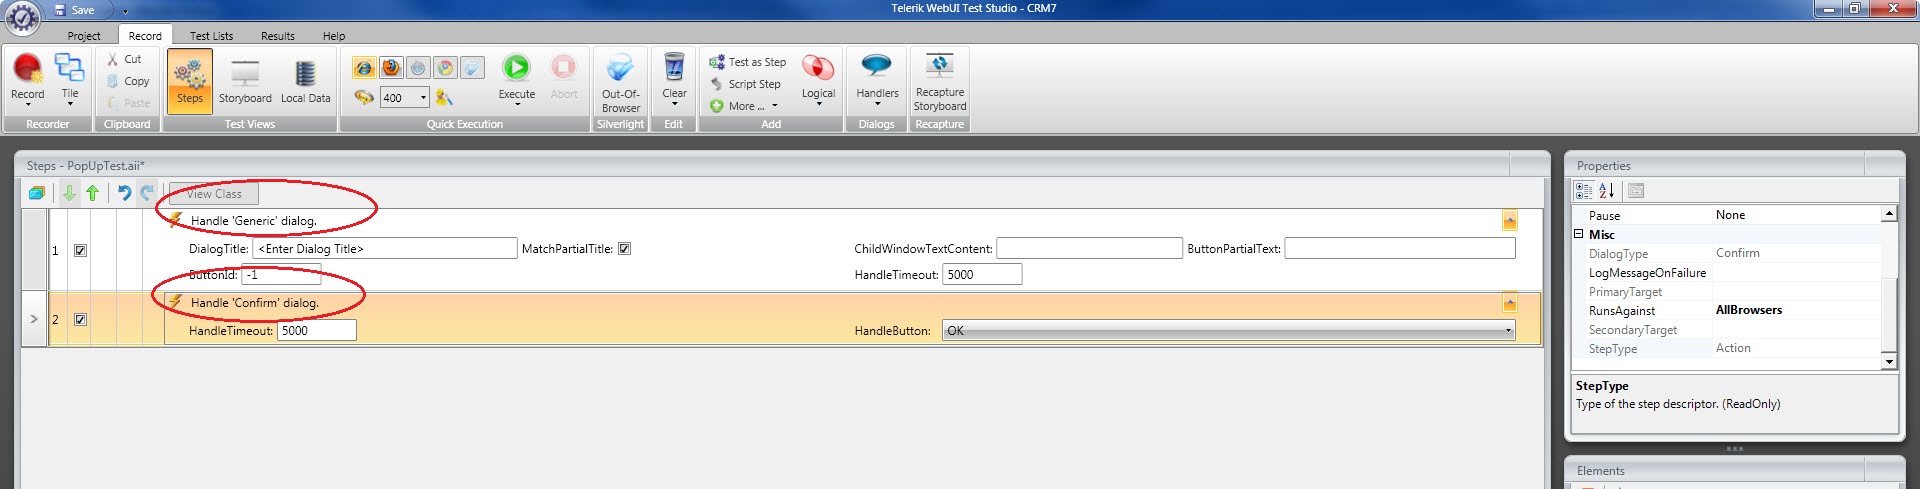
Task: Click the property pages icon
Action: point(1636,190)
